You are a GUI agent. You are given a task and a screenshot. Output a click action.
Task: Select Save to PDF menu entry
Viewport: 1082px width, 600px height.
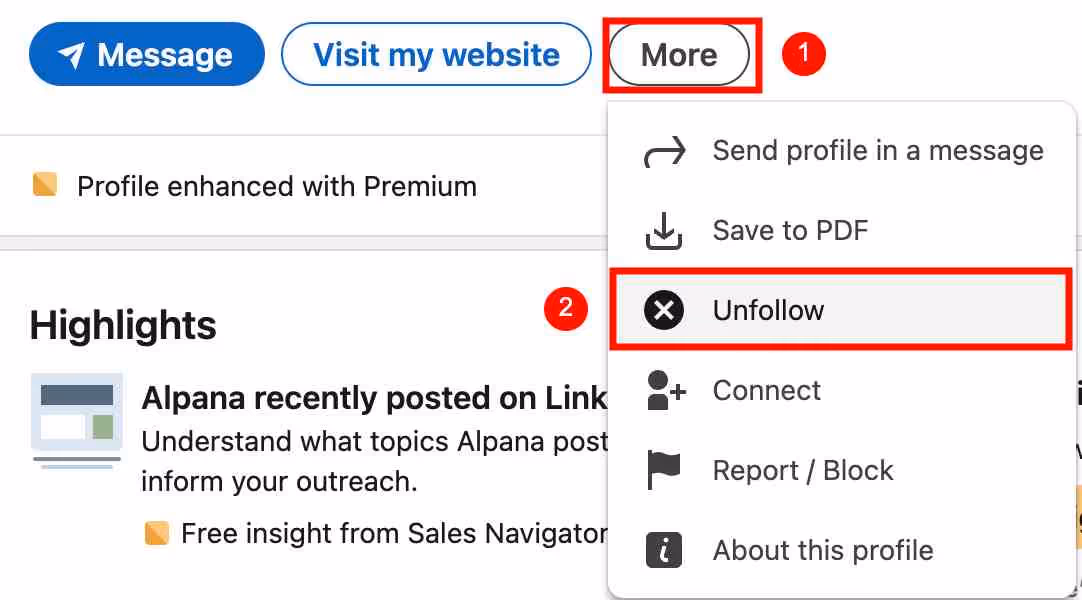click(790, 230)
